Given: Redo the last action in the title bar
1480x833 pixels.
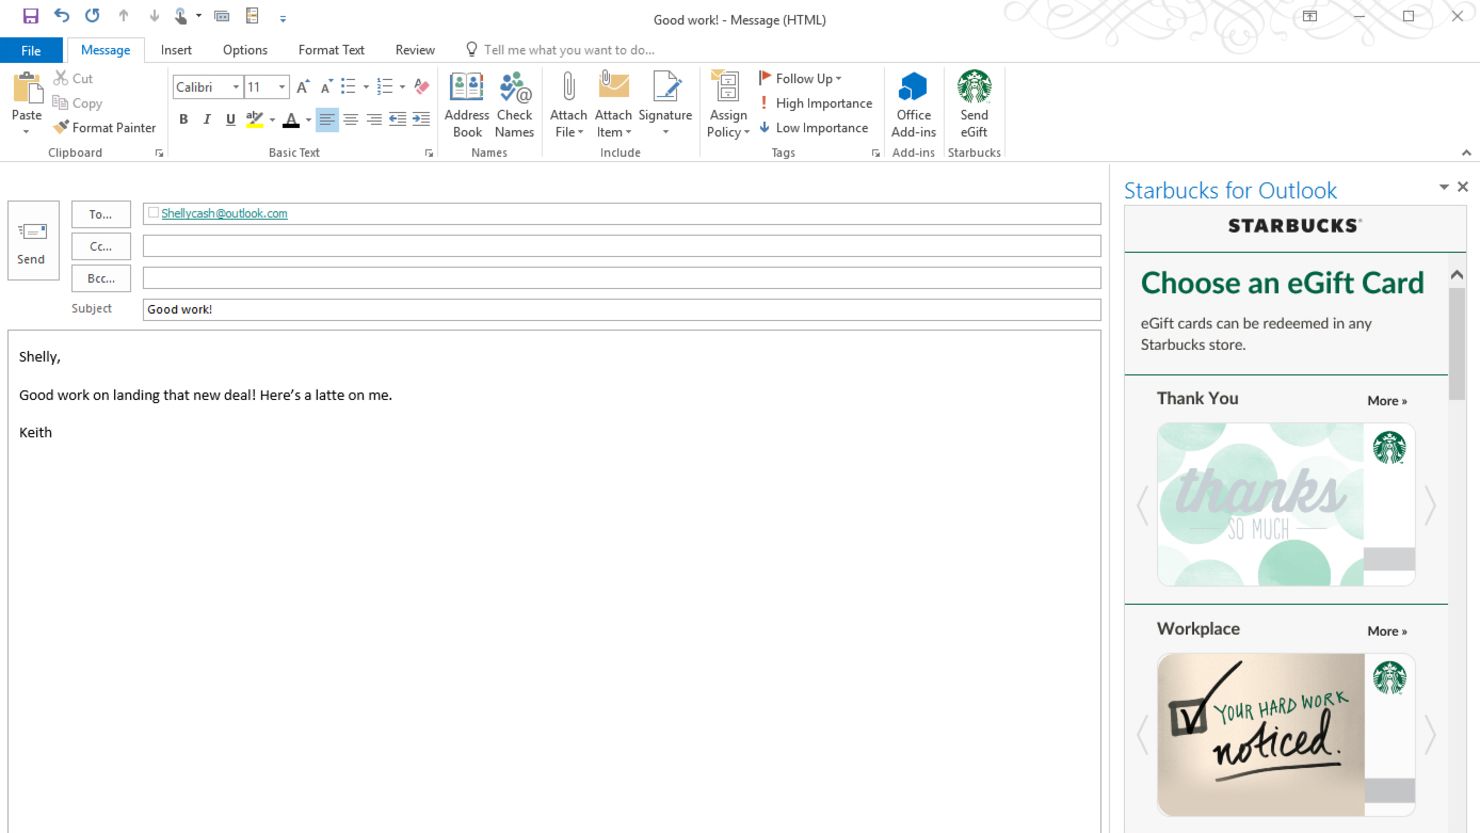Looking at the screenshot, I should coord(92,16).
